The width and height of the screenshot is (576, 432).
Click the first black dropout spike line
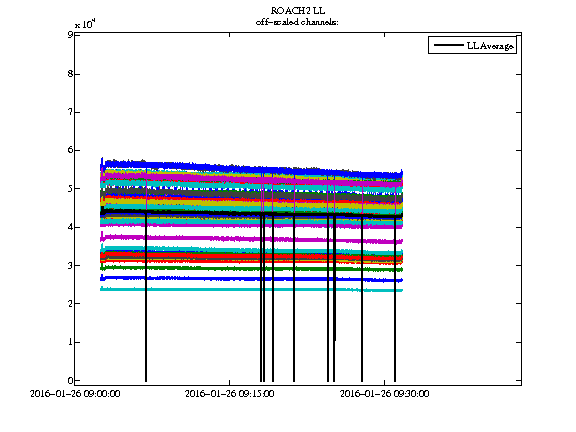point(146,298)
